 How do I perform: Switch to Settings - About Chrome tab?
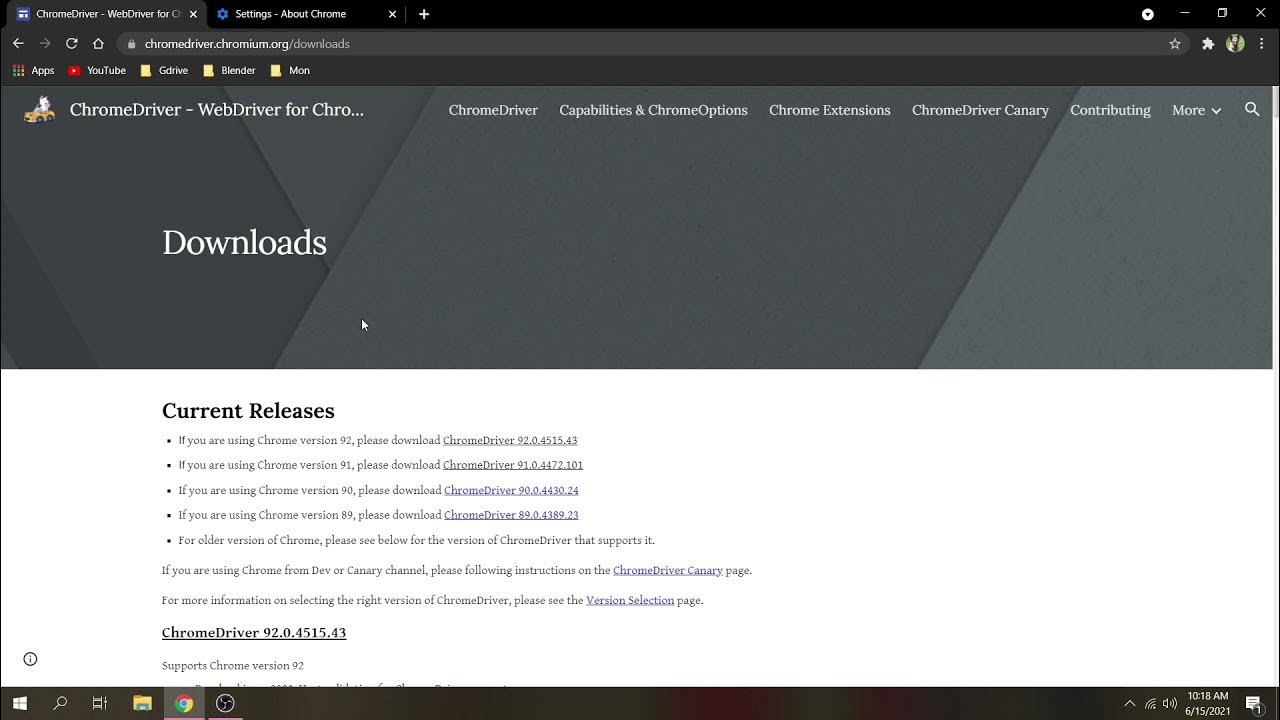click(x=305, y=14)
